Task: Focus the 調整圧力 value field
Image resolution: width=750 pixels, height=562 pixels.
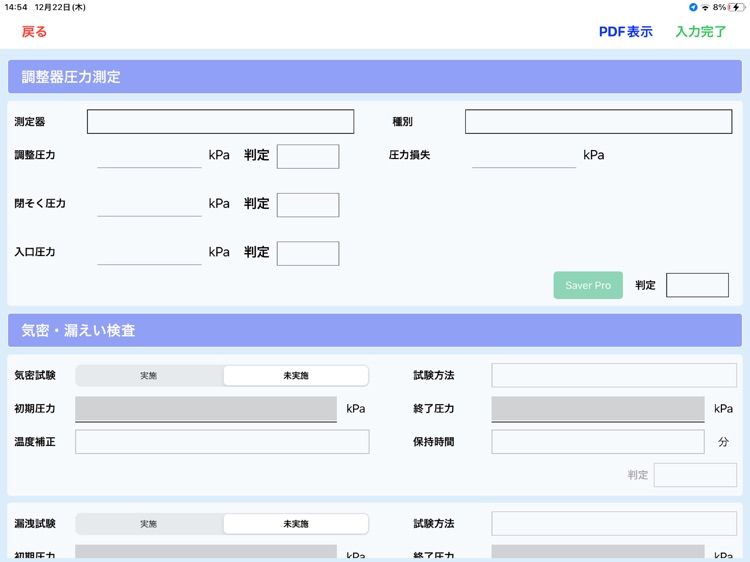Action: [149, 156]
